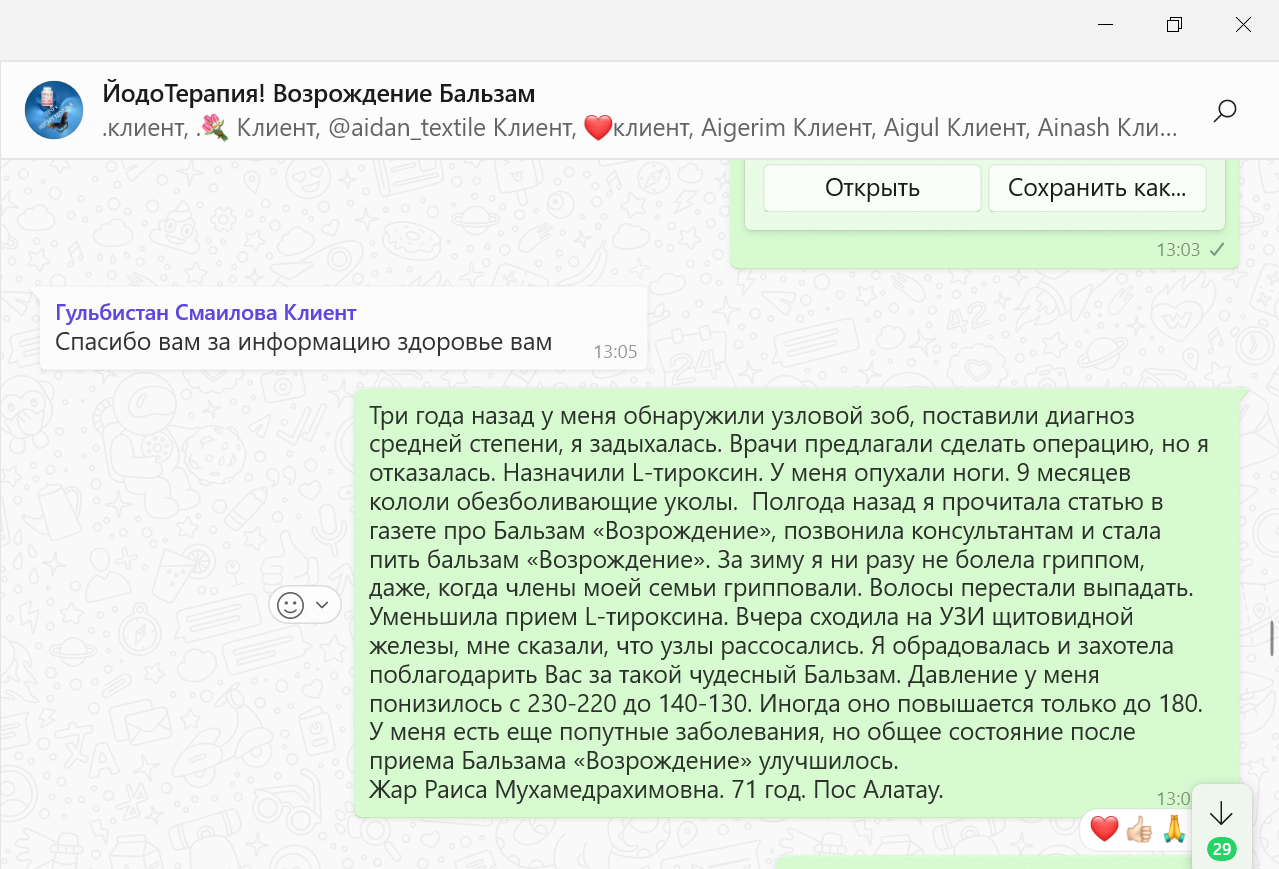Select the Спасибо вам за информацию message
The image size is (1279, 869).
point(303,342)
